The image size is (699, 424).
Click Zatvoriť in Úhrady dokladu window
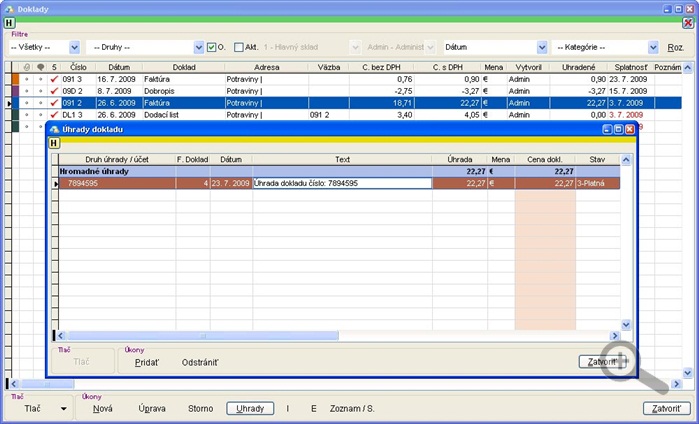coord(603,362)
